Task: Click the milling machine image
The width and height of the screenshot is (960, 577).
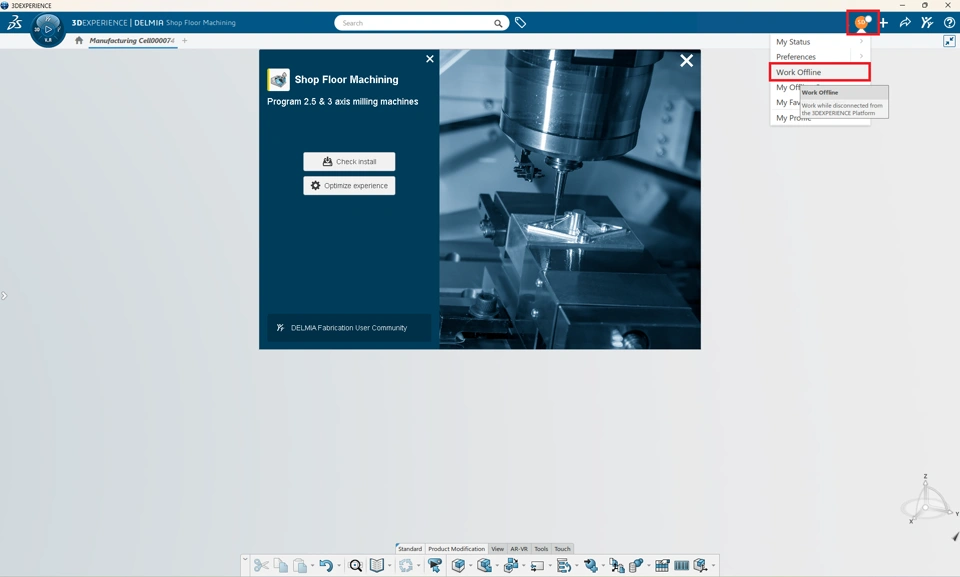Action: click(x=570, y=200)
